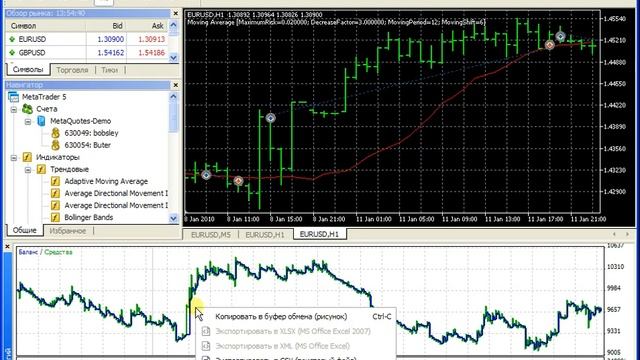Screen dimensions: 640x360
Task: Select Bollinger Bands indicator
Action: click(x=89, y=217)
